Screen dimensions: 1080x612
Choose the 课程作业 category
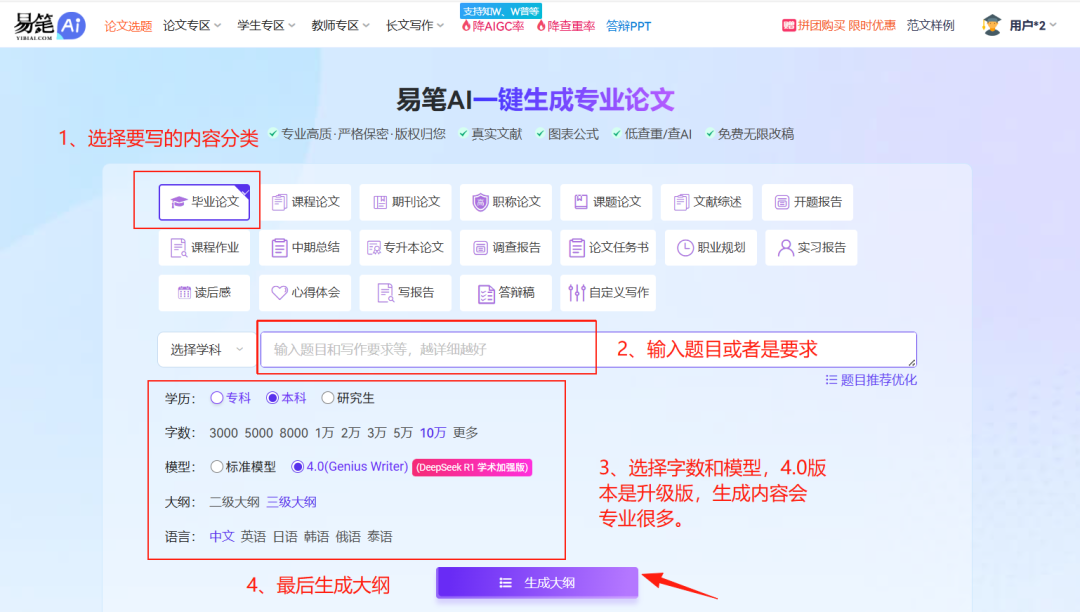(x=204, y=247)
